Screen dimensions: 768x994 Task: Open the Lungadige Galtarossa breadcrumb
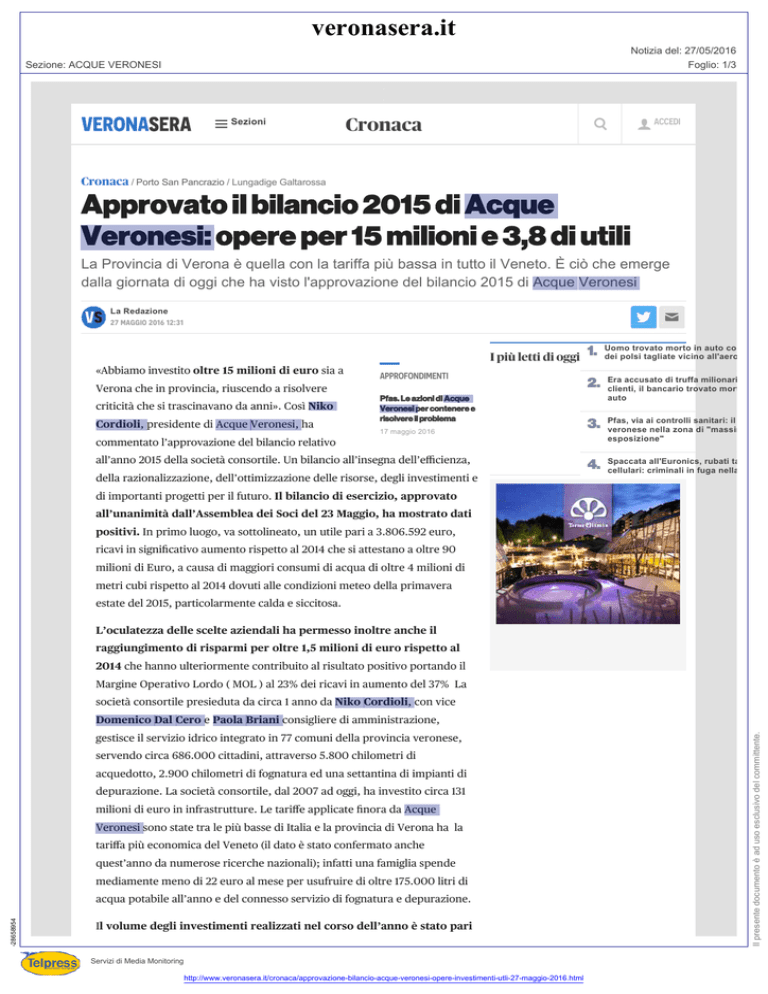tap(278, 182)
